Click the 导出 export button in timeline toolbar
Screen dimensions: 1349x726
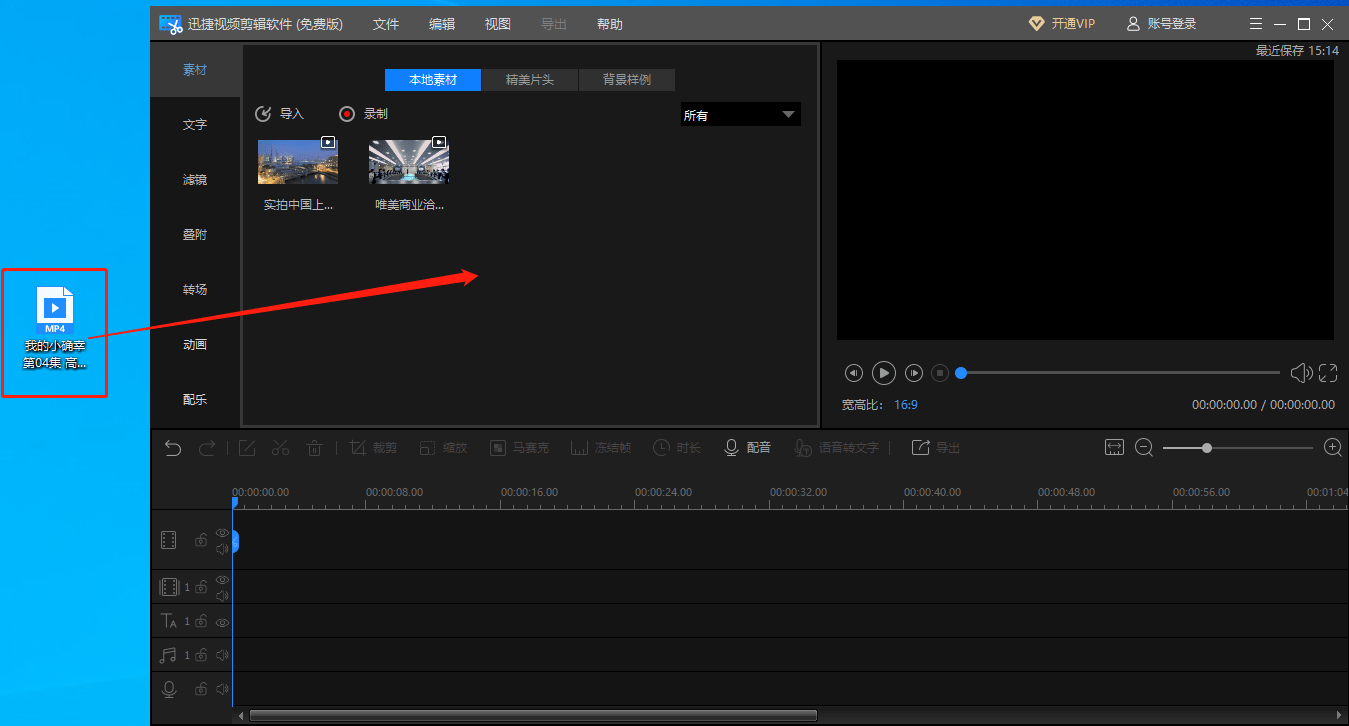936,448
